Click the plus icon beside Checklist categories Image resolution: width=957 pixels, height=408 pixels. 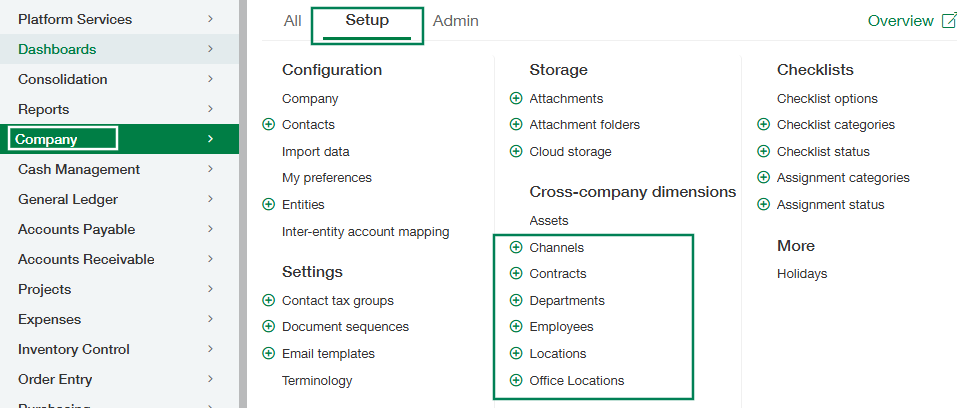764,125
